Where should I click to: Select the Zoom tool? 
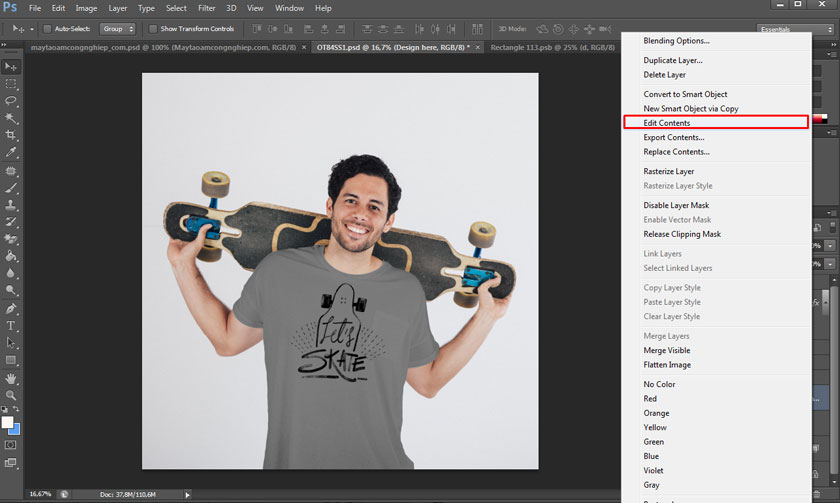click(x=11, y=395)
